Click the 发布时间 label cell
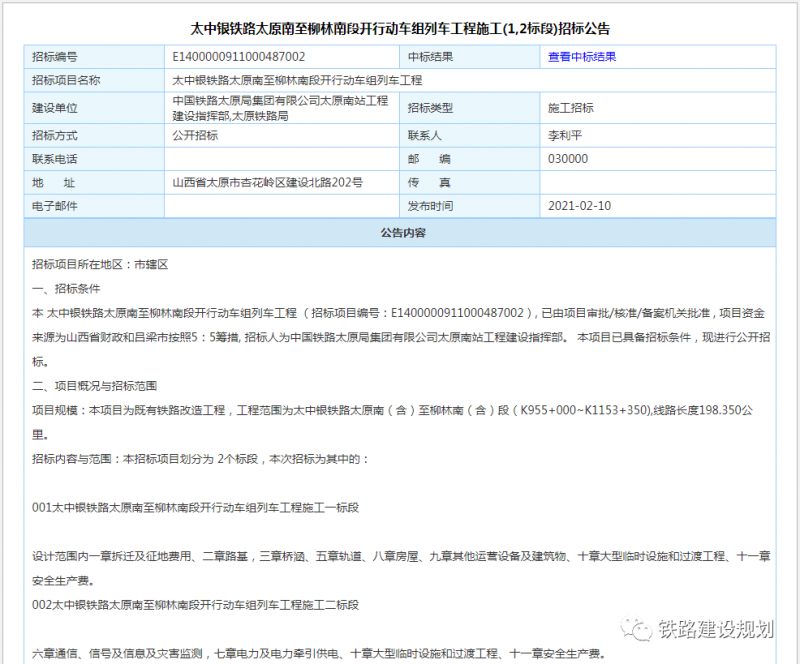This screenshot has width=800, height=664. pos(469,206)
